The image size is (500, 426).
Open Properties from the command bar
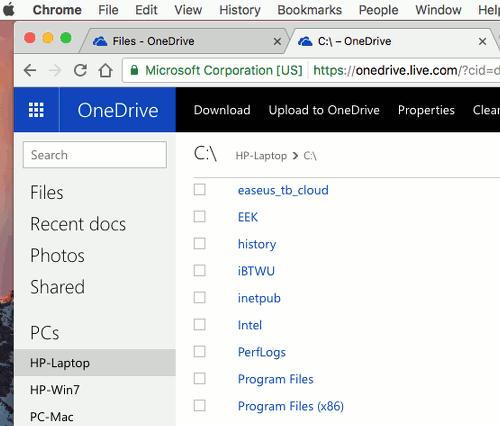[x=426, y=110]
